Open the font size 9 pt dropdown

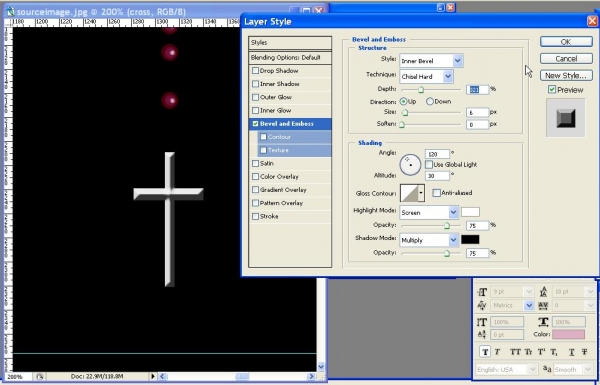tap(529, 292)
